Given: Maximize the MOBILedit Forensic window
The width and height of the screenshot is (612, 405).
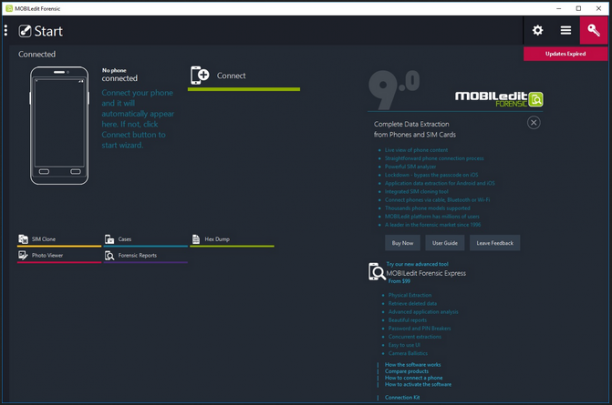Looking at the screenshot, I should pos(578,8).
